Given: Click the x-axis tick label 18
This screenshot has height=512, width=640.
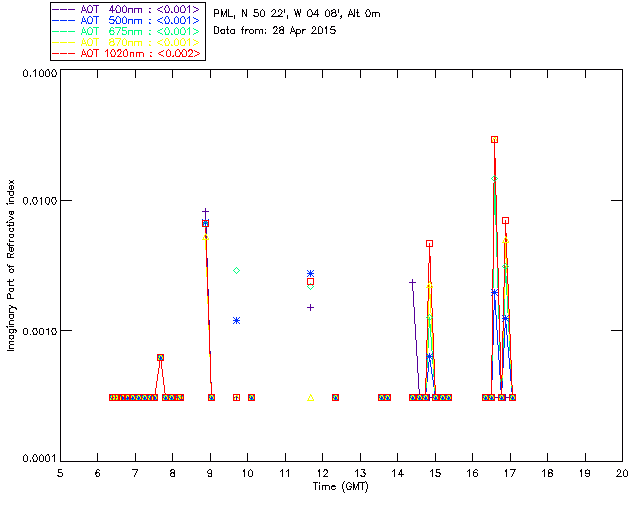Looking at the screenshot, I should point(547,473).
